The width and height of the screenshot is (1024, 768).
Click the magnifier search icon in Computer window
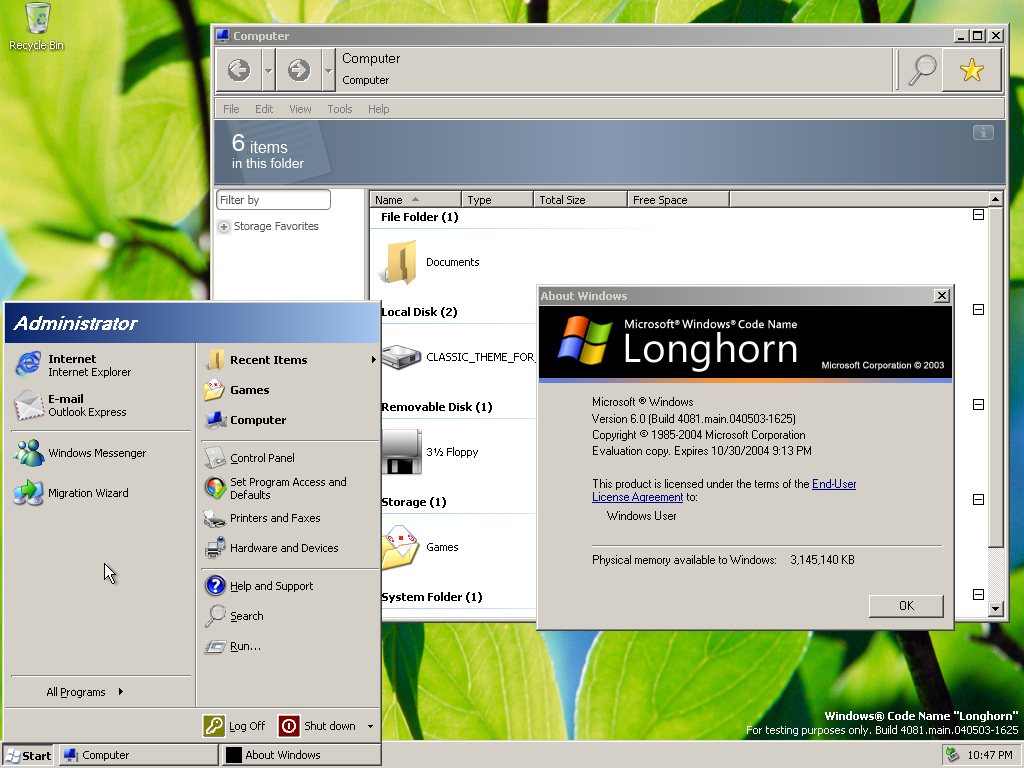tap(921, 69)
